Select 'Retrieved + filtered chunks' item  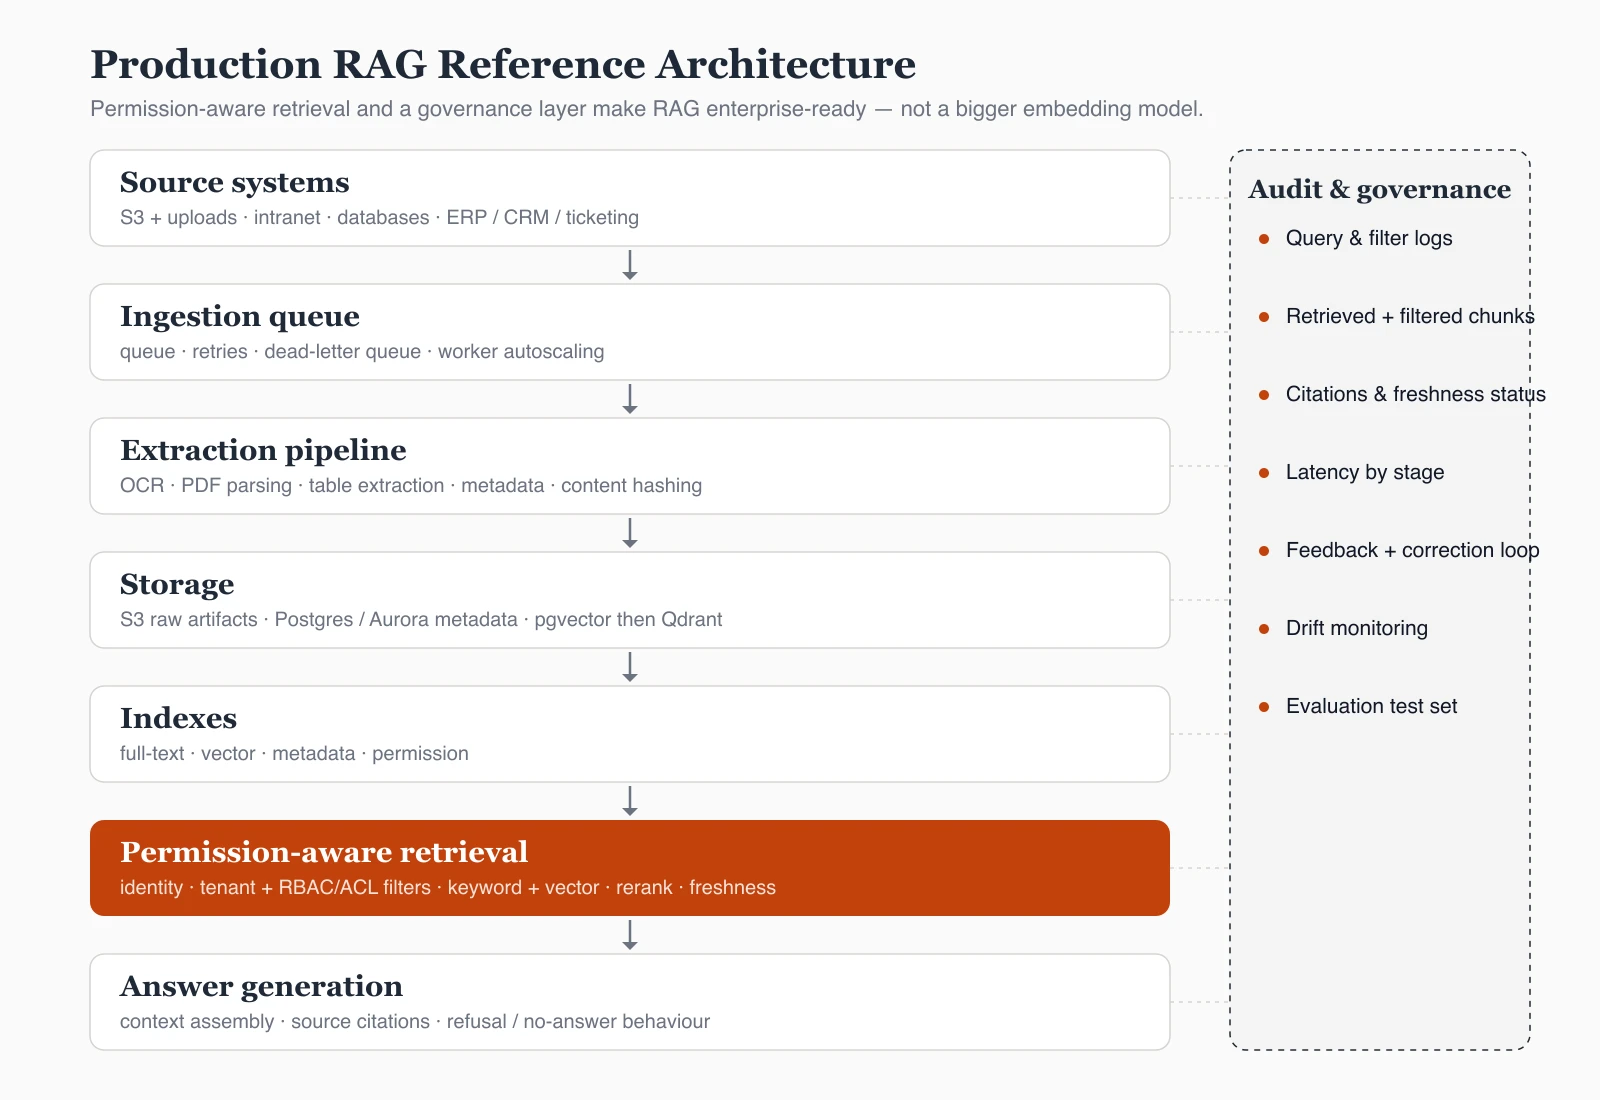point(1410,316)
